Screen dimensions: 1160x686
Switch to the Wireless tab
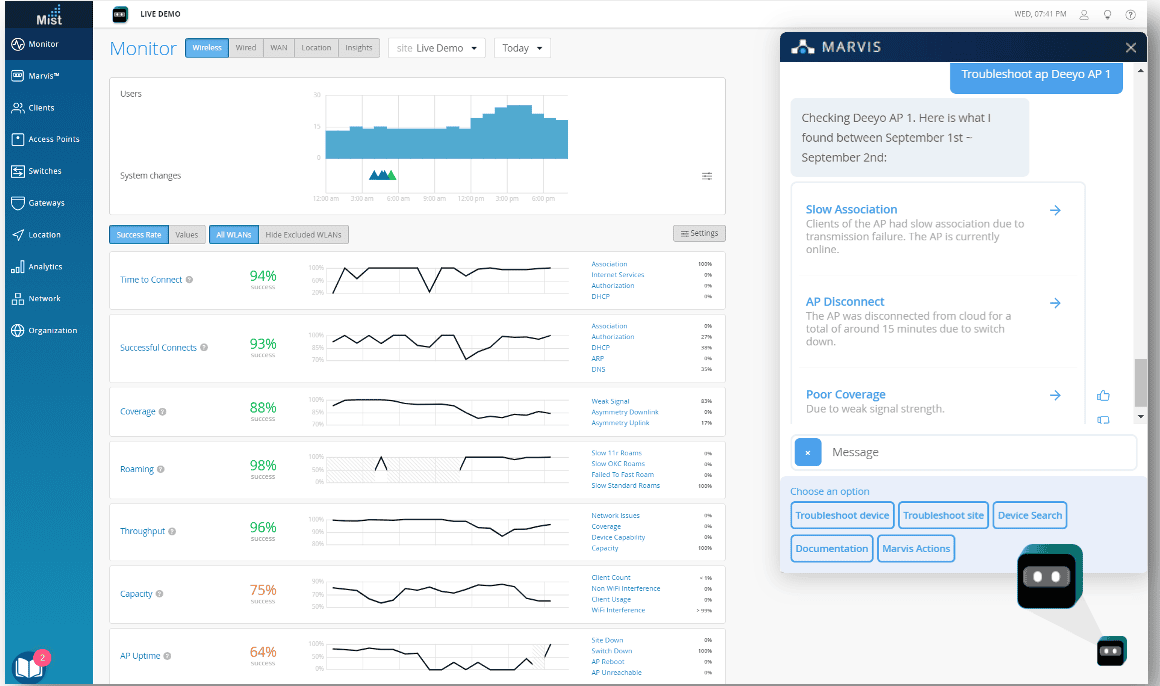(207, 48)
